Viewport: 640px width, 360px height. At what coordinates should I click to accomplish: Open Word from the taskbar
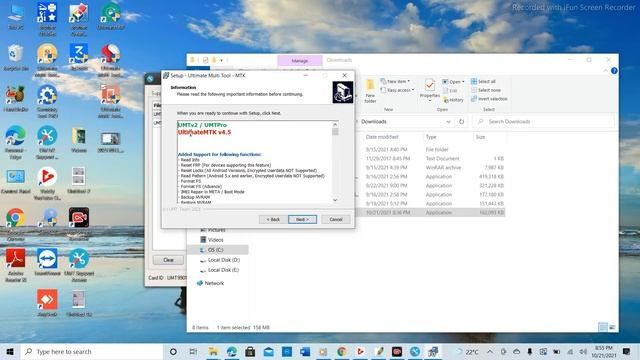click(x=305, y=351)
